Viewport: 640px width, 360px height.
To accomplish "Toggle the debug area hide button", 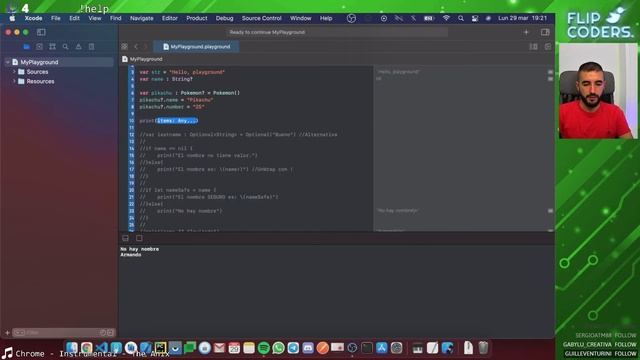I will pos(125,238).
